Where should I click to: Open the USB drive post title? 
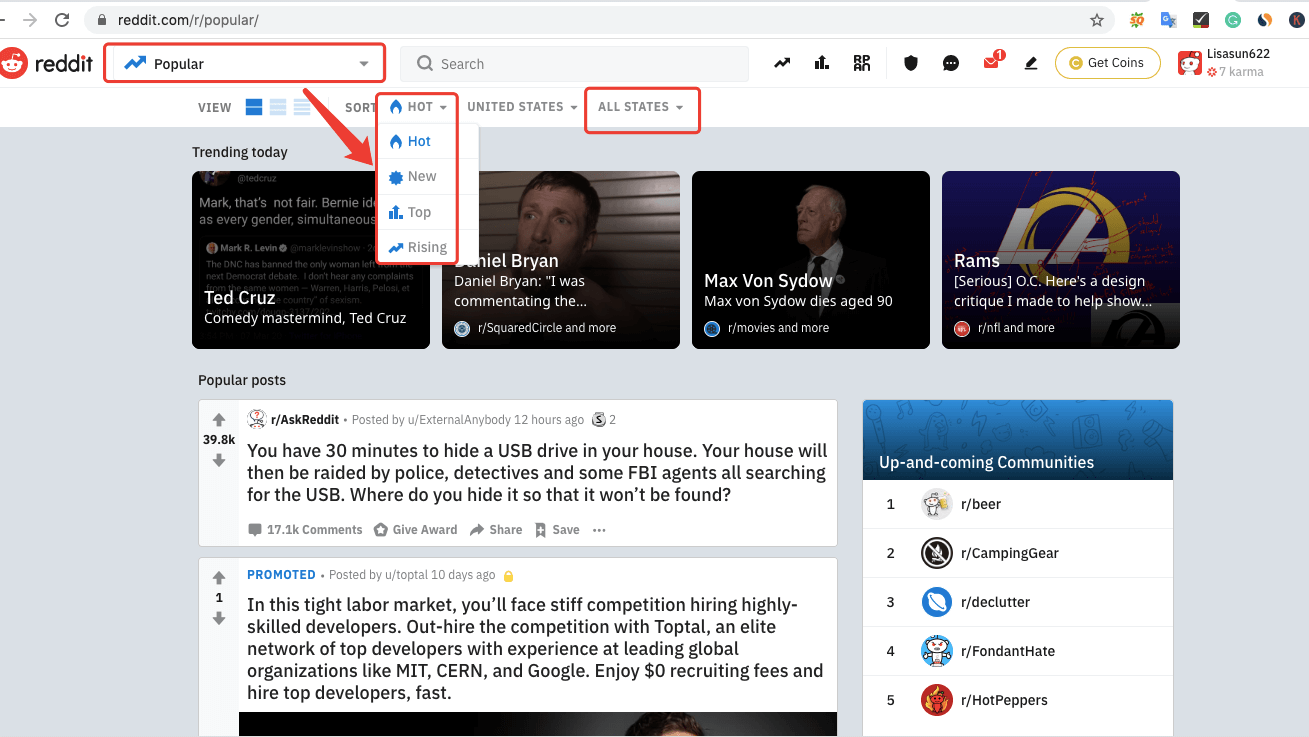coord(537,473)
